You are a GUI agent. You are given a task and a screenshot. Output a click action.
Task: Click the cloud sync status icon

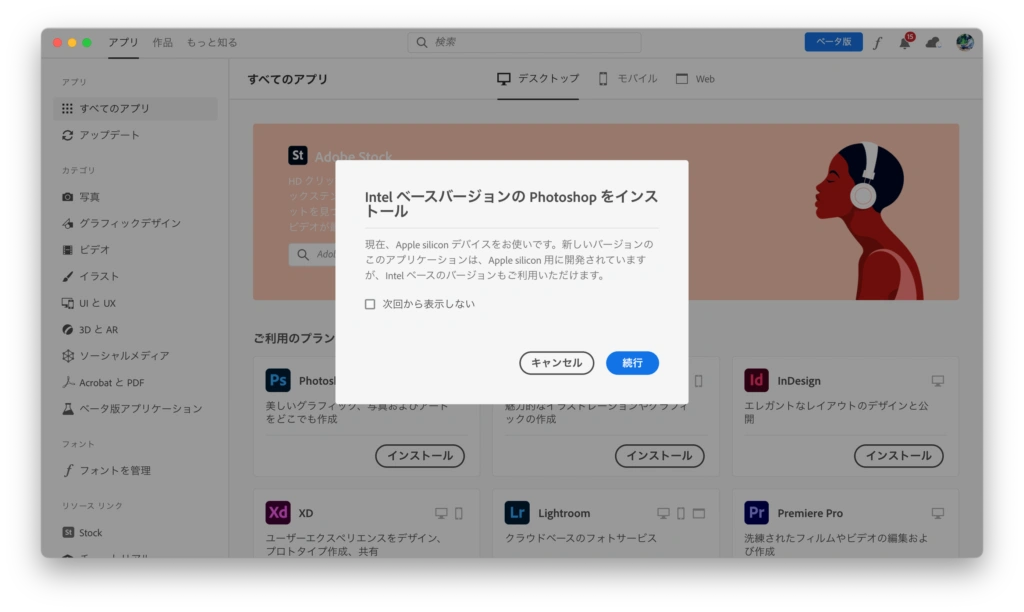pos(933,43)
